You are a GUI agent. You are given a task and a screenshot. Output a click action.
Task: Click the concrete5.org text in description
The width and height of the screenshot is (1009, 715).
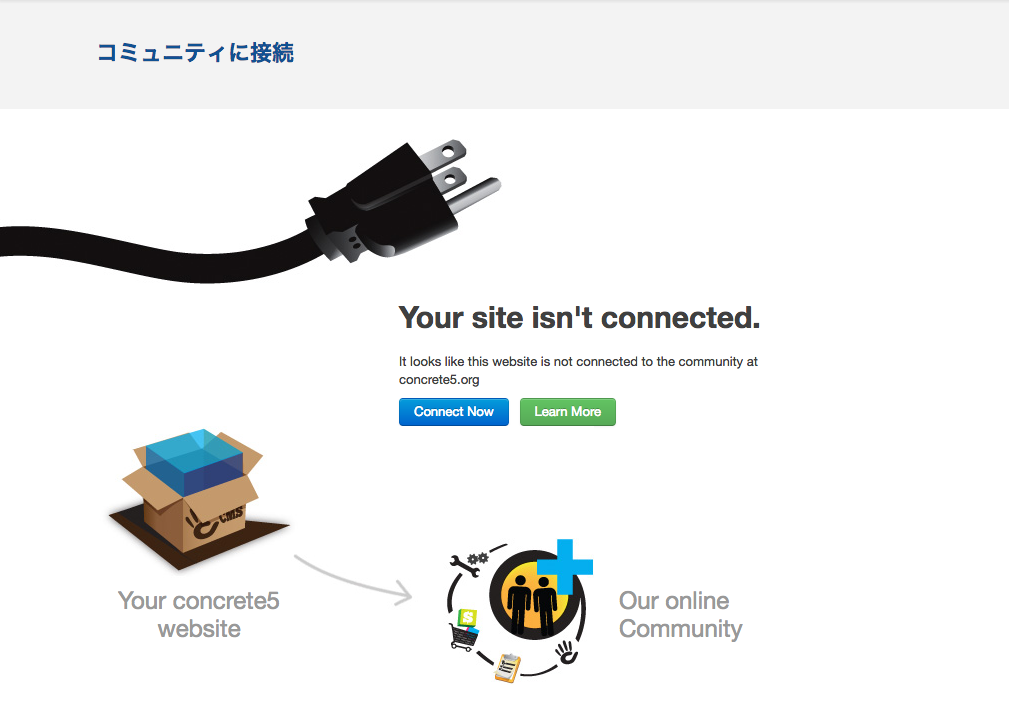[439, 380]
